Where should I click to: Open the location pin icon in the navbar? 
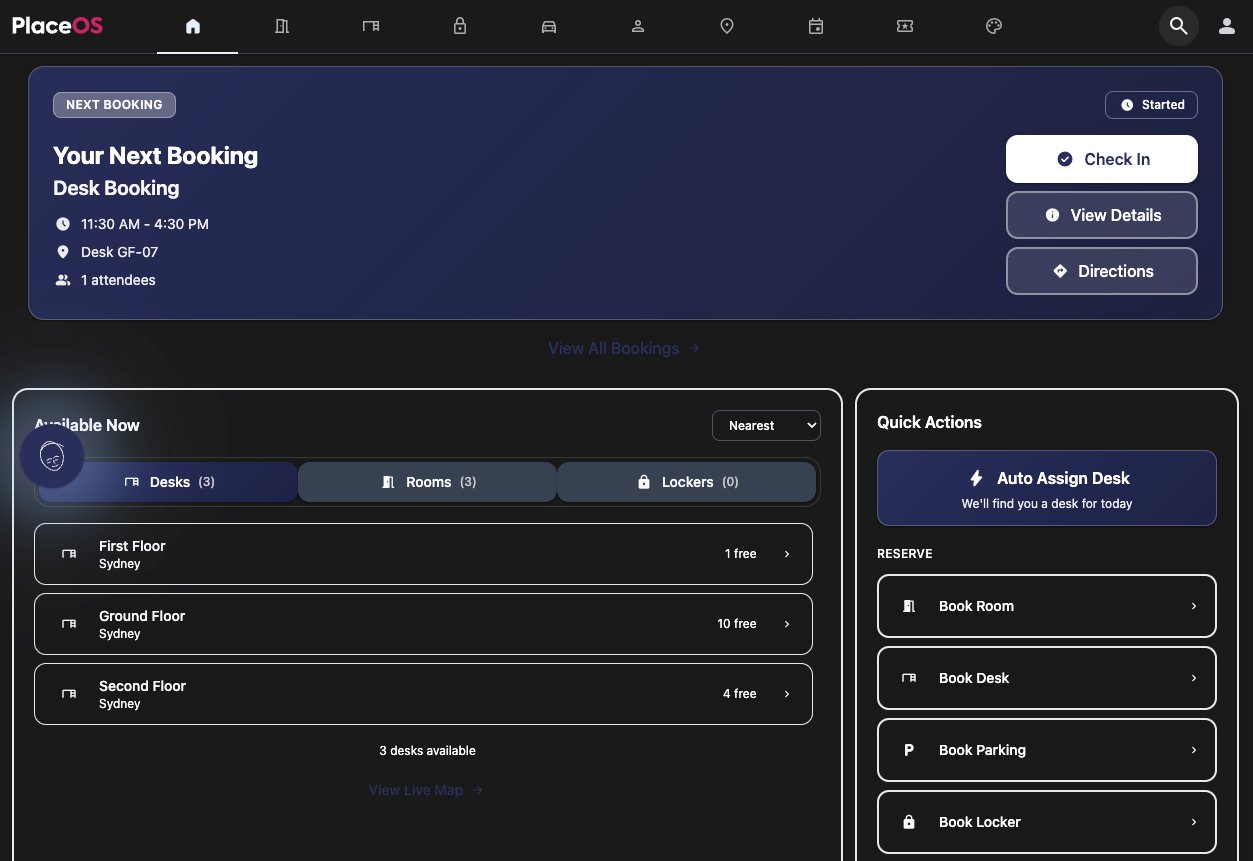click(x=727, y=26)
